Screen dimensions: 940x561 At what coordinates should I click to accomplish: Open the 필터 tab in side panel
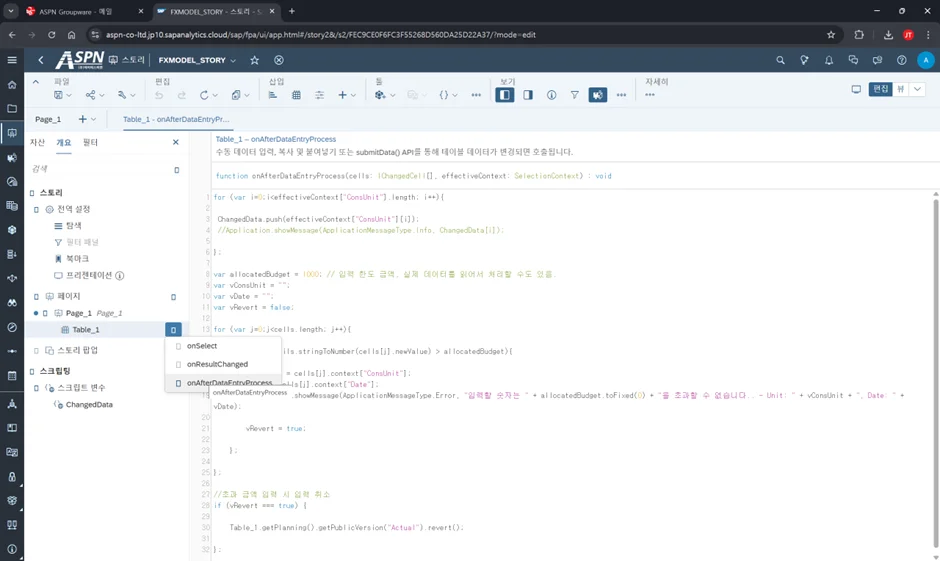coord(90,142)
